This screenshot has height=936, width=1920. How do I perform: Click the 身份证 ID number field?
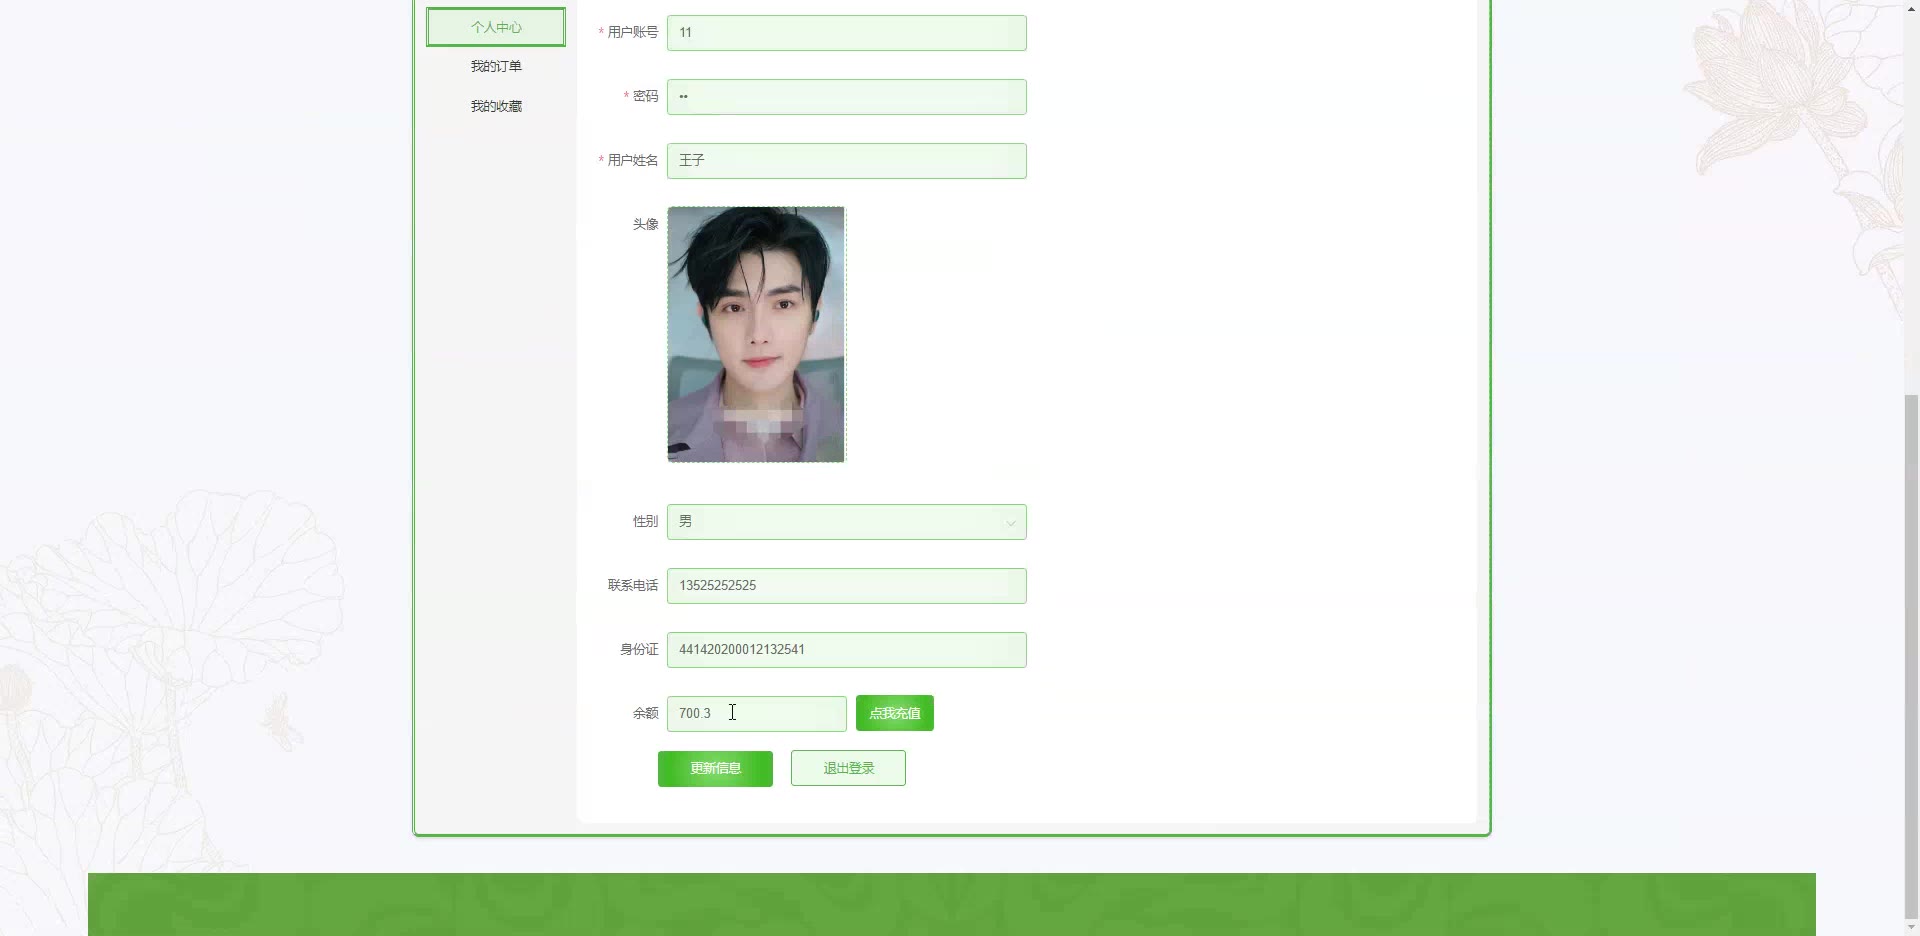[x=846, y=650]
